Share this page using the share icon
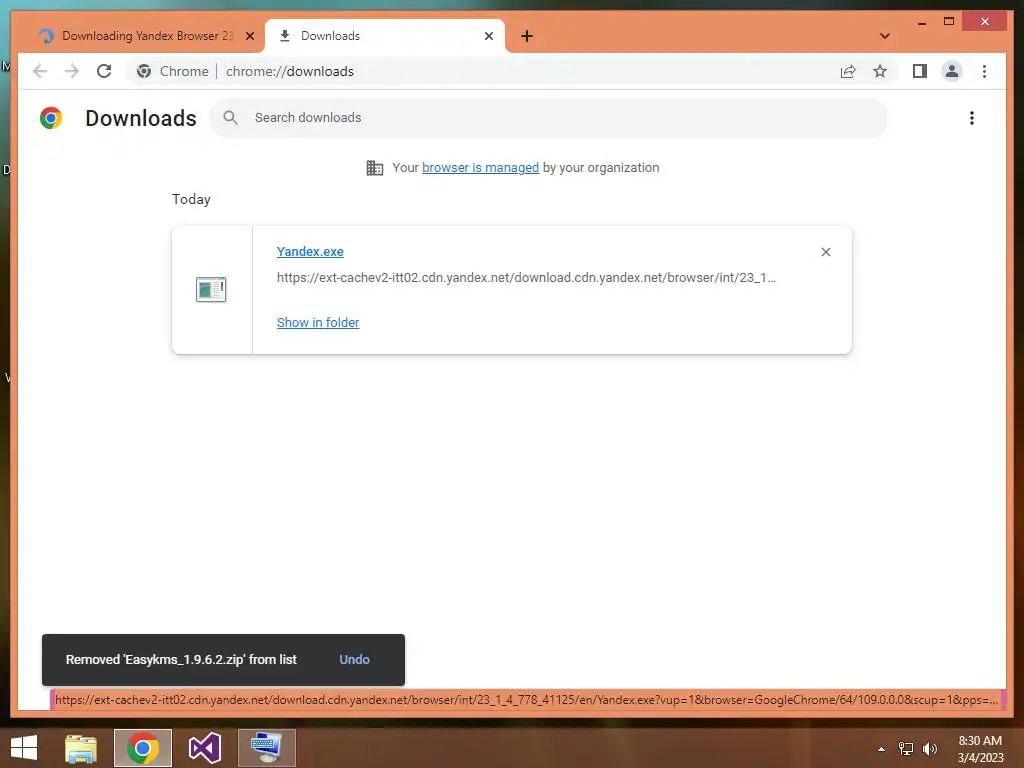This screenshot has width=1024, height=768. pos(848,71)
